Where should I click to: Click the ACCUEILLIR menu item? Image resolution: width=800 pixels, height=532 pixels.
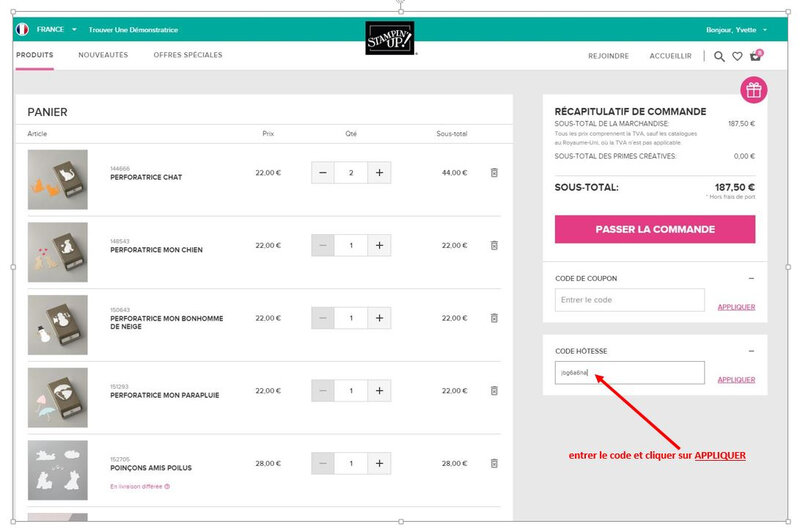pyautogui.click(x=670, y=56)
